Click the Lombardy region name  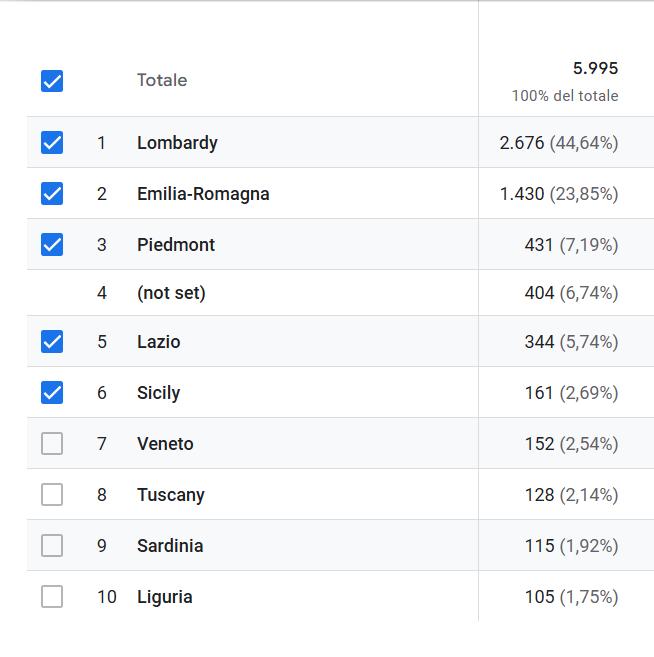click(x=177, y=143)
